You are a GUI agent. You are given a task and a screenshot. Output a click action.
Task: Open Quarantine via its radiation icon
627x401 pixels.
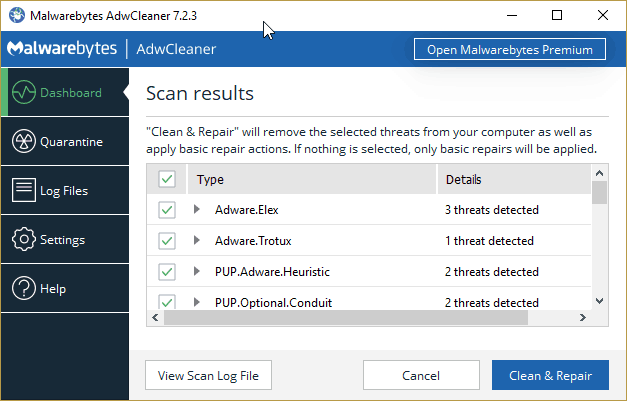tap(24, 141)
